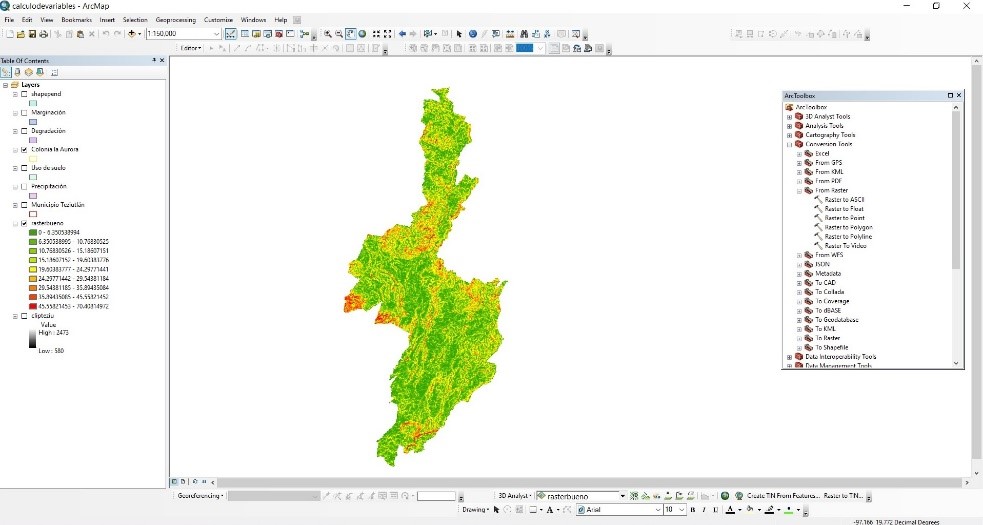Click the Save document icon
The image size is (983, 525).
(32, 34)
